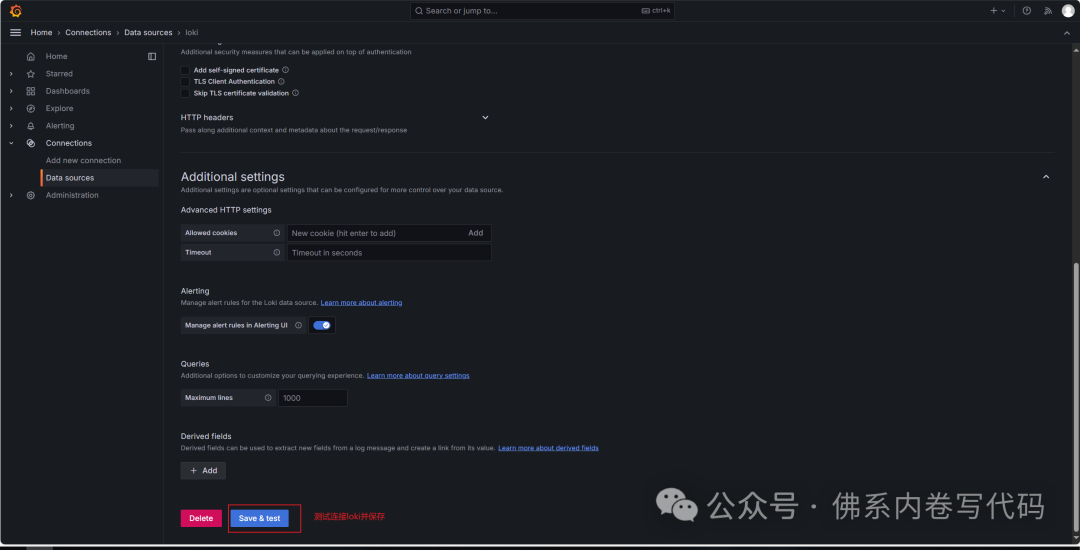The width and height of the screenshot is (1080, 550).
Task: Open Add new connection menu item
Action: click(83, 160)
